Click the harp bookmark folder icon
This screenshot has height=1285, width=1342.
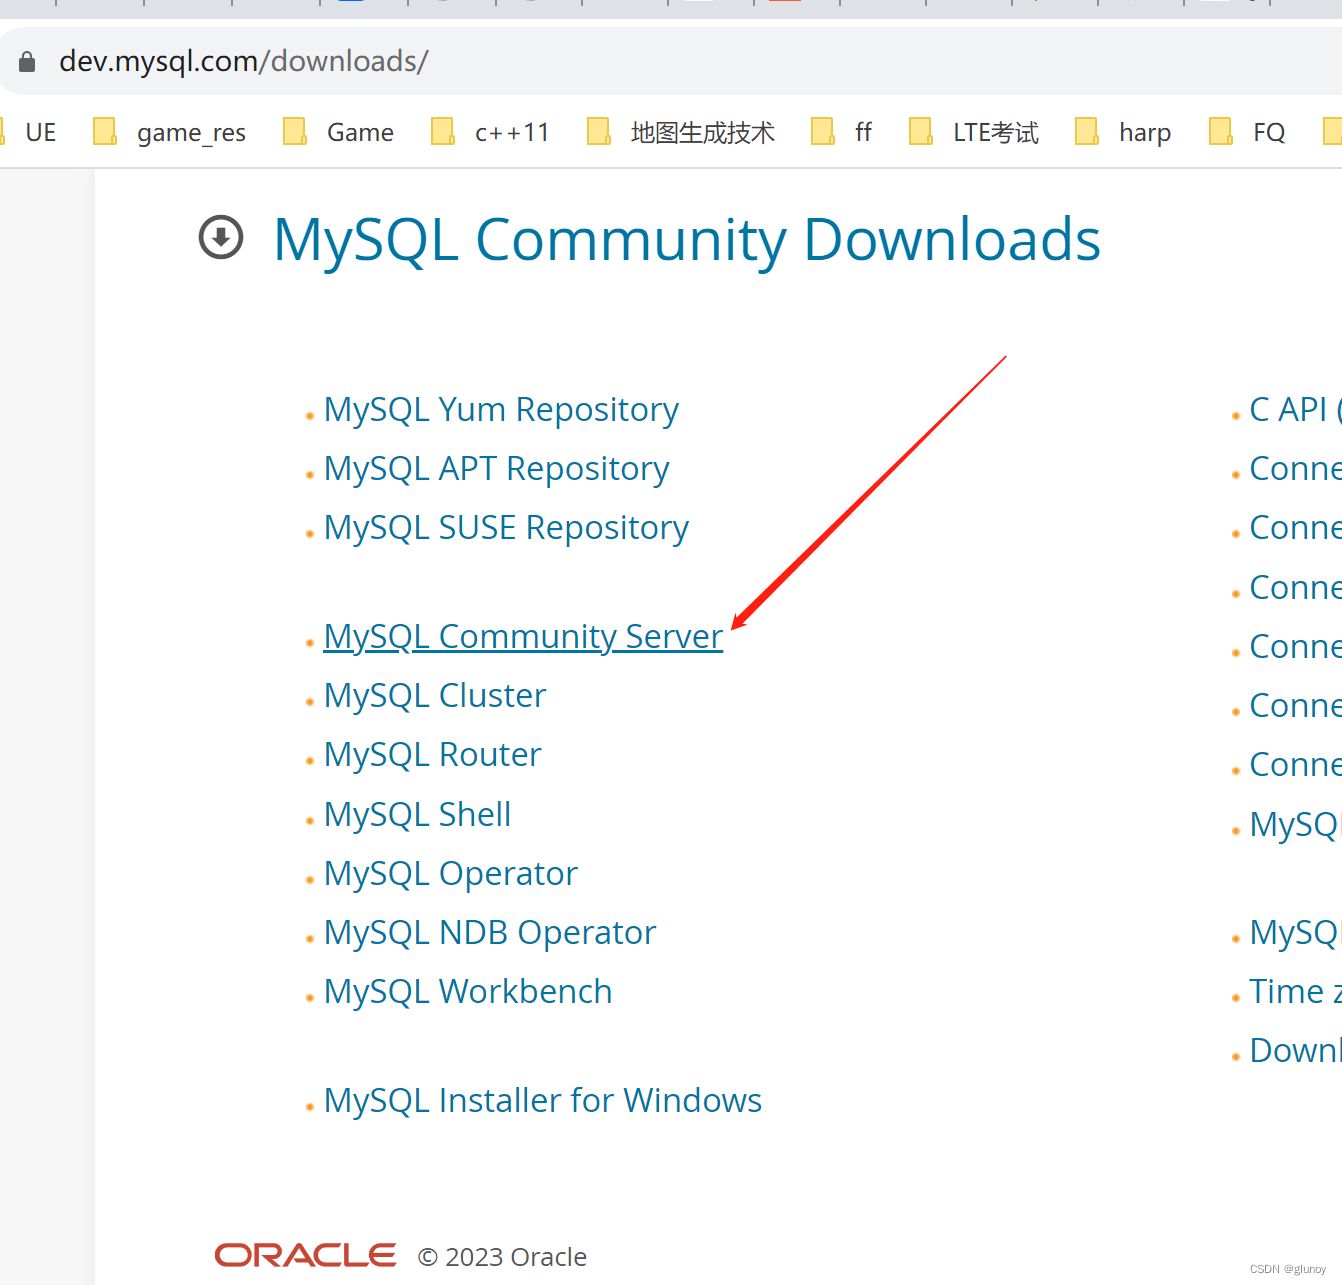tap(1086, 131)
